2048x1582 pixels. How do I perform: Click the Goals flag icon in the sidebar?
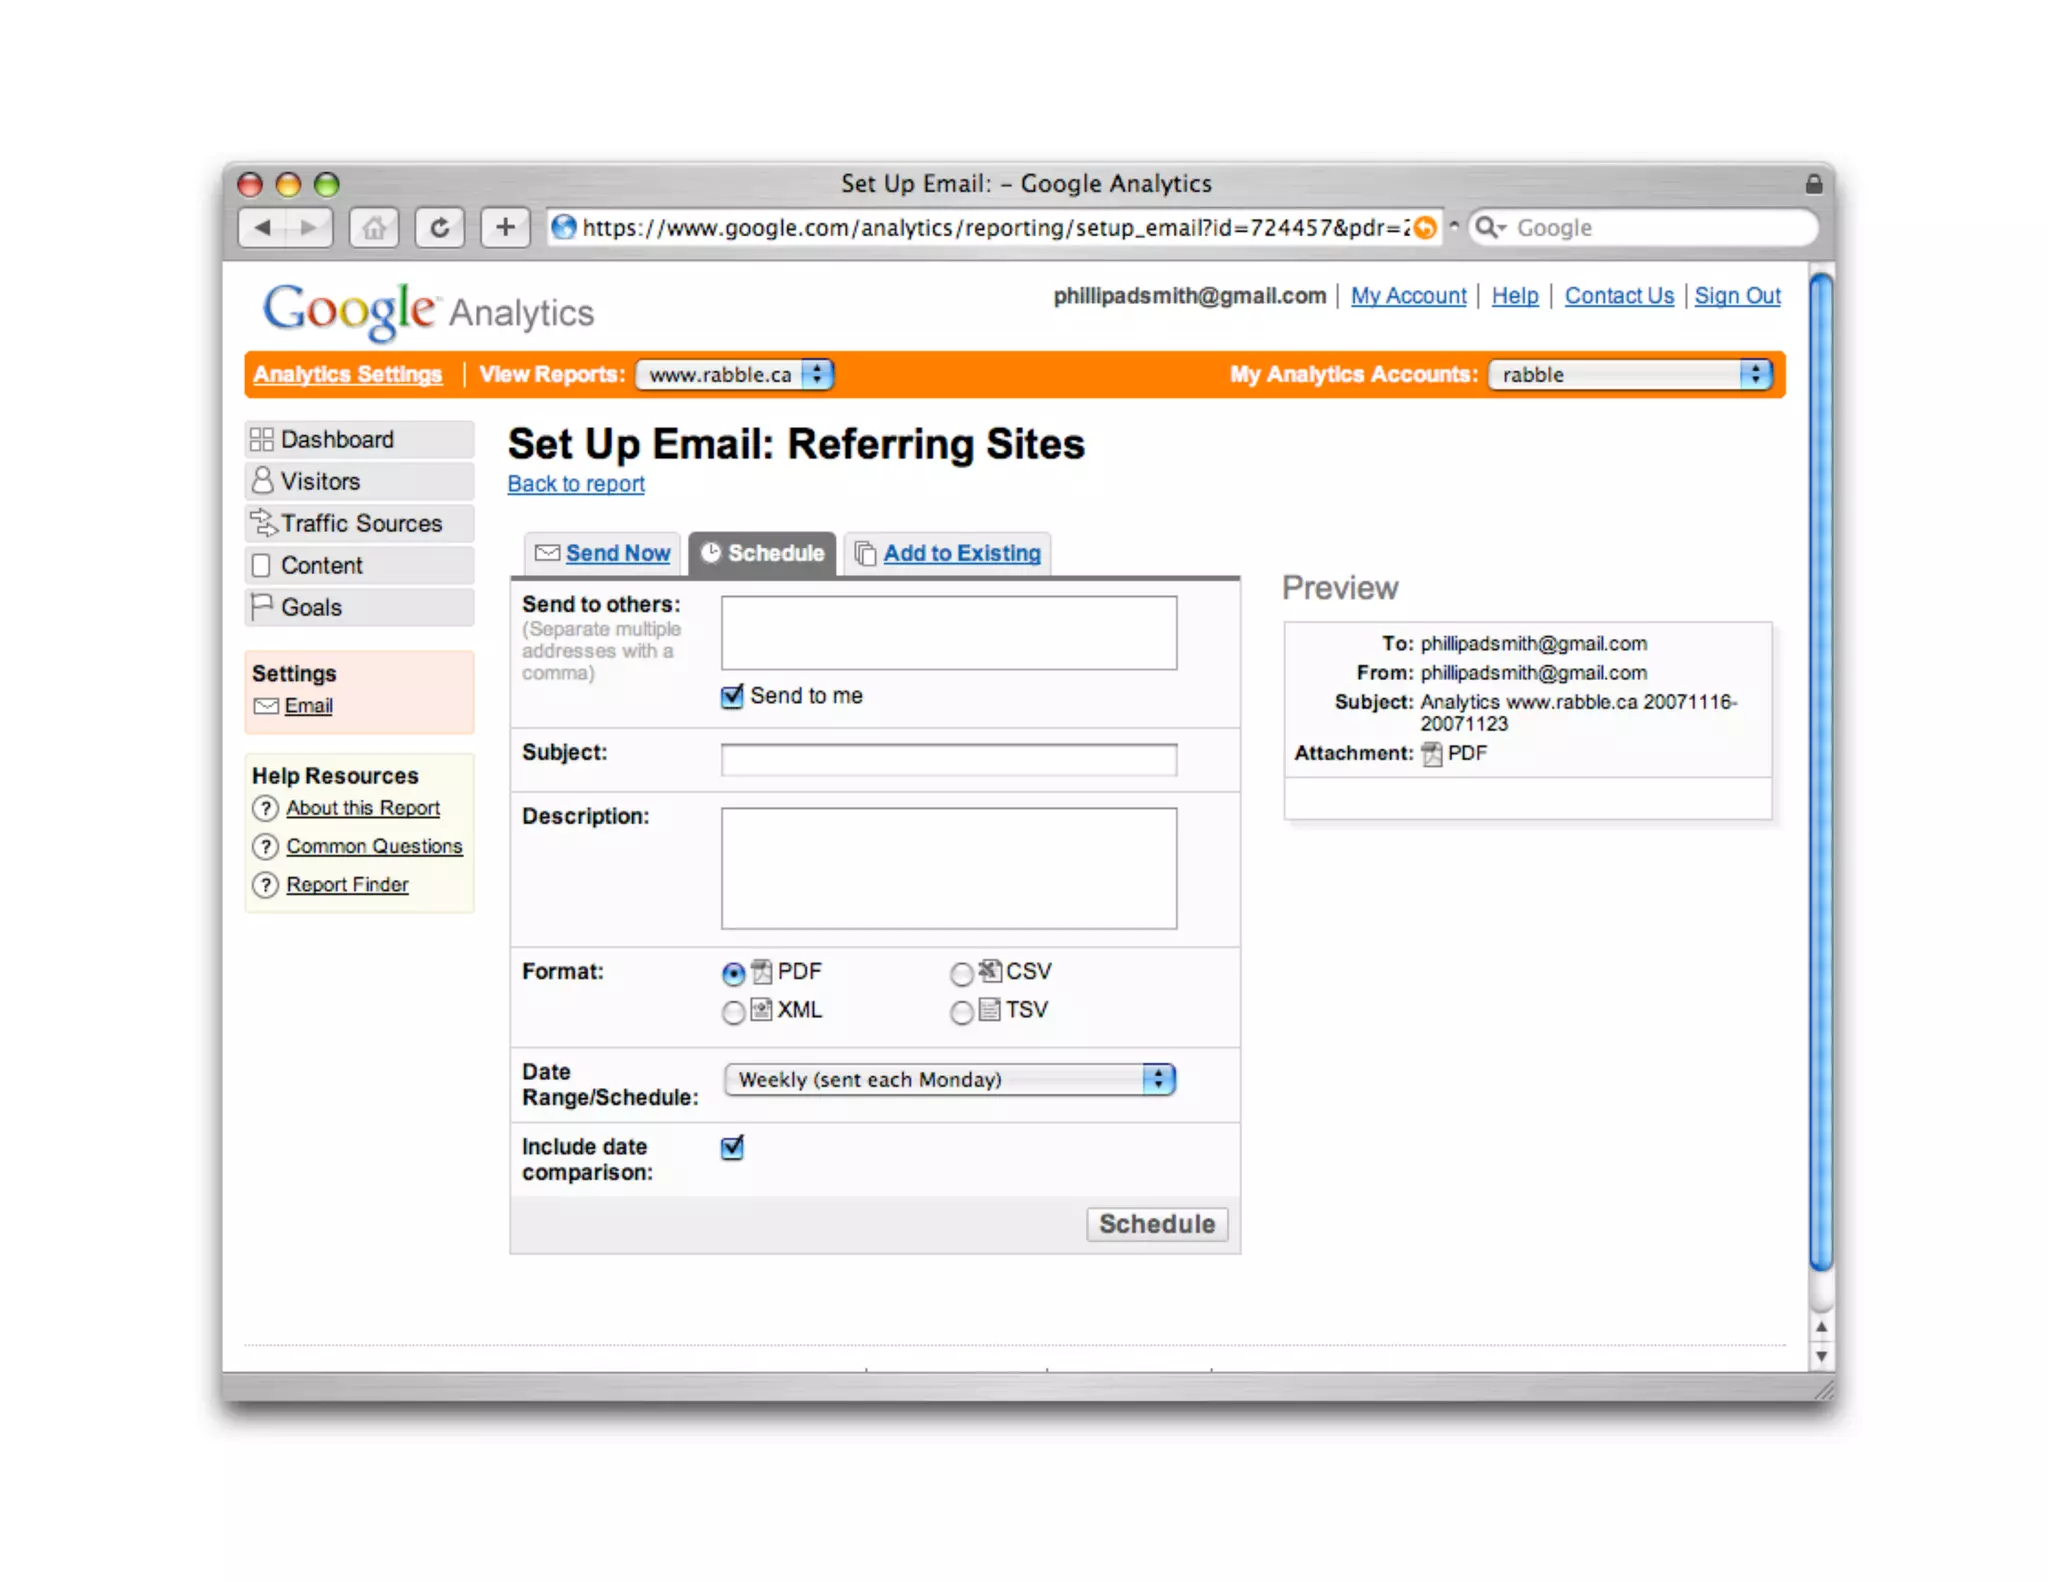[262, 607]
